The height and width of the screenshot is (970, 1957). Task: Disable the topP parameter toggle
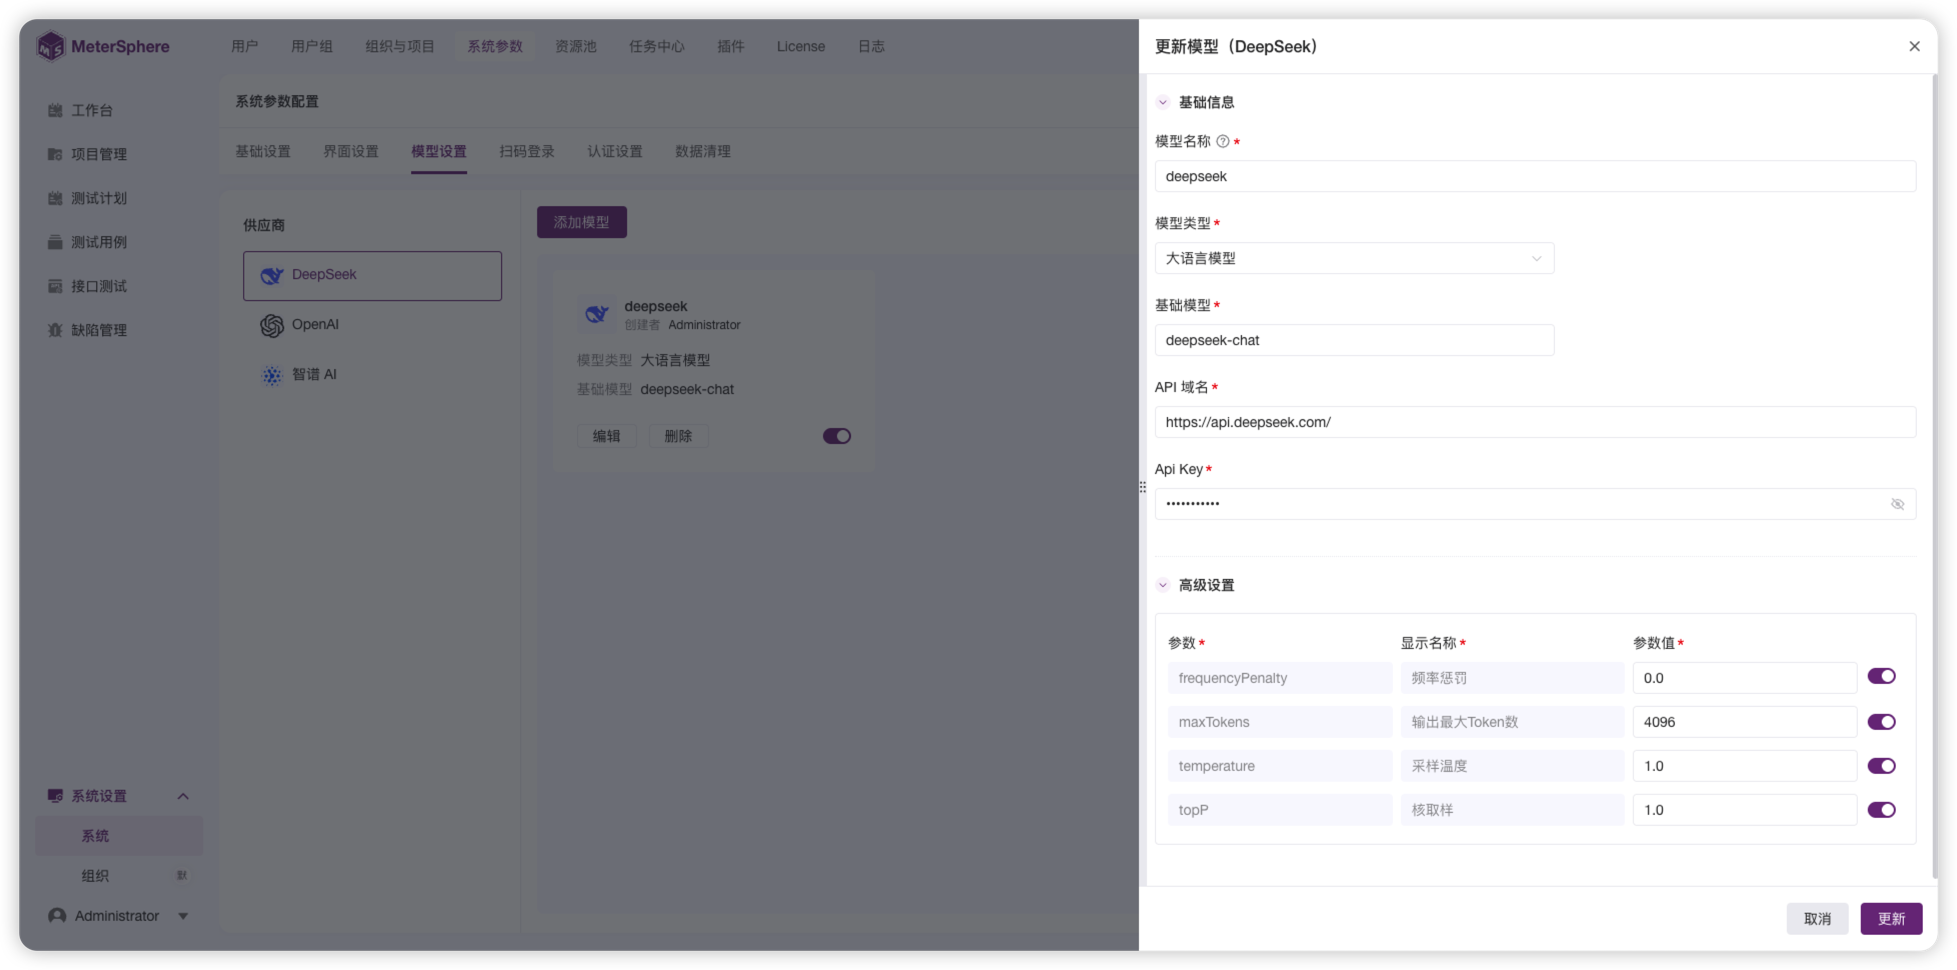point(1881,809)
